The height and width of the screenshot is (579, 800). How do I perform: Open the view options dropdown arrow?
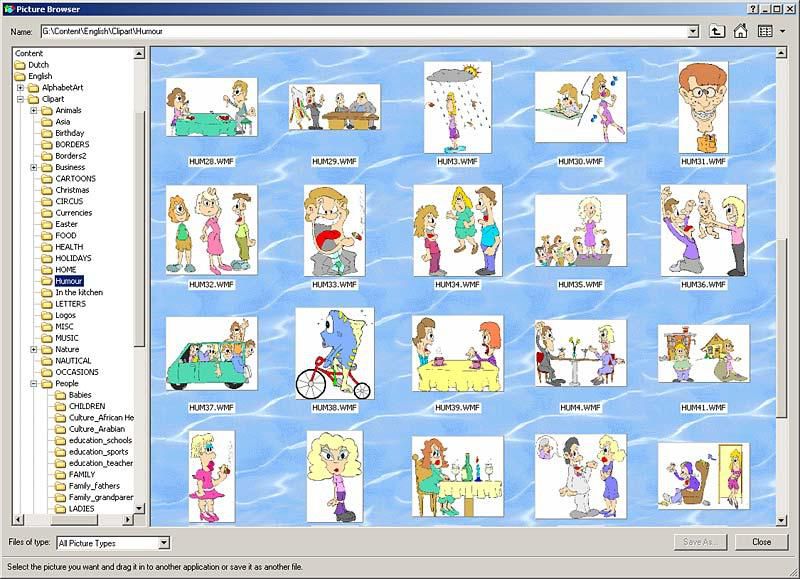point(782,31)
